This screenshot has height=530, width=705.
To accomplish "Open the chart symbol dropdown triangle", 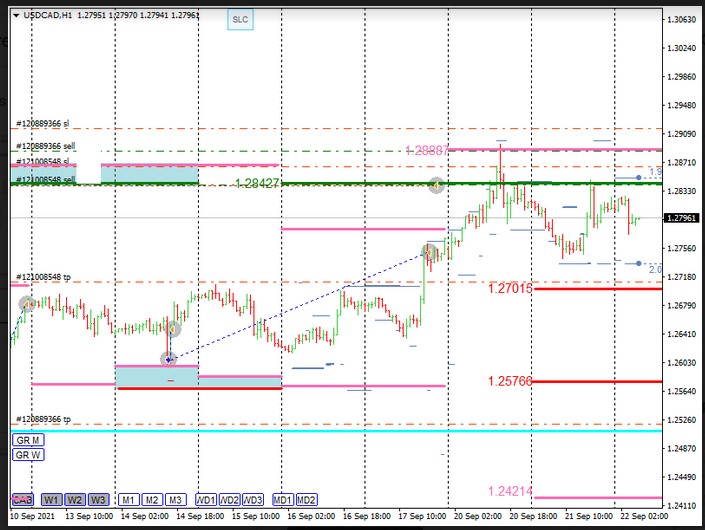I will coord(16,16).
